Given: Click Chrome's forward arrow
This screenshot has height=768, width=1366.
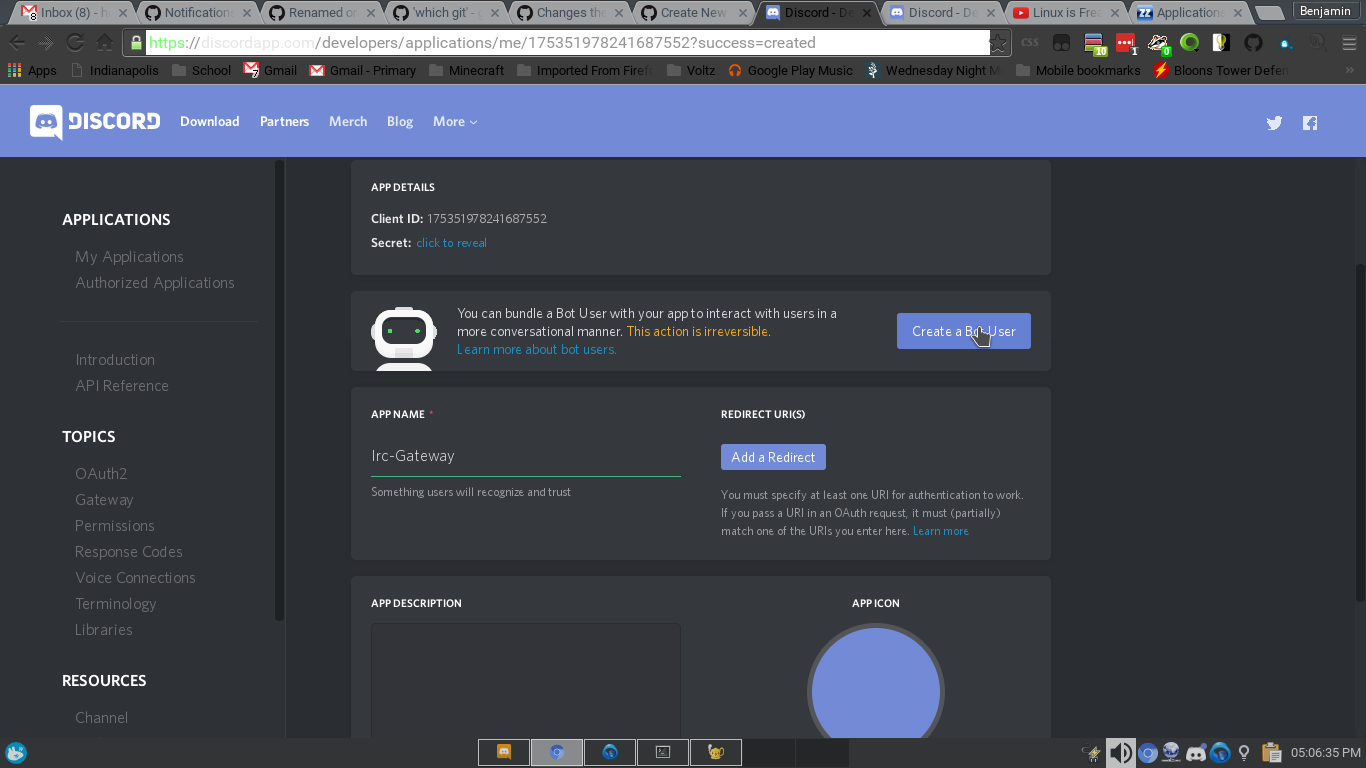Looking at the screenshot, I should pyautogui.click(x=45, y=43).
